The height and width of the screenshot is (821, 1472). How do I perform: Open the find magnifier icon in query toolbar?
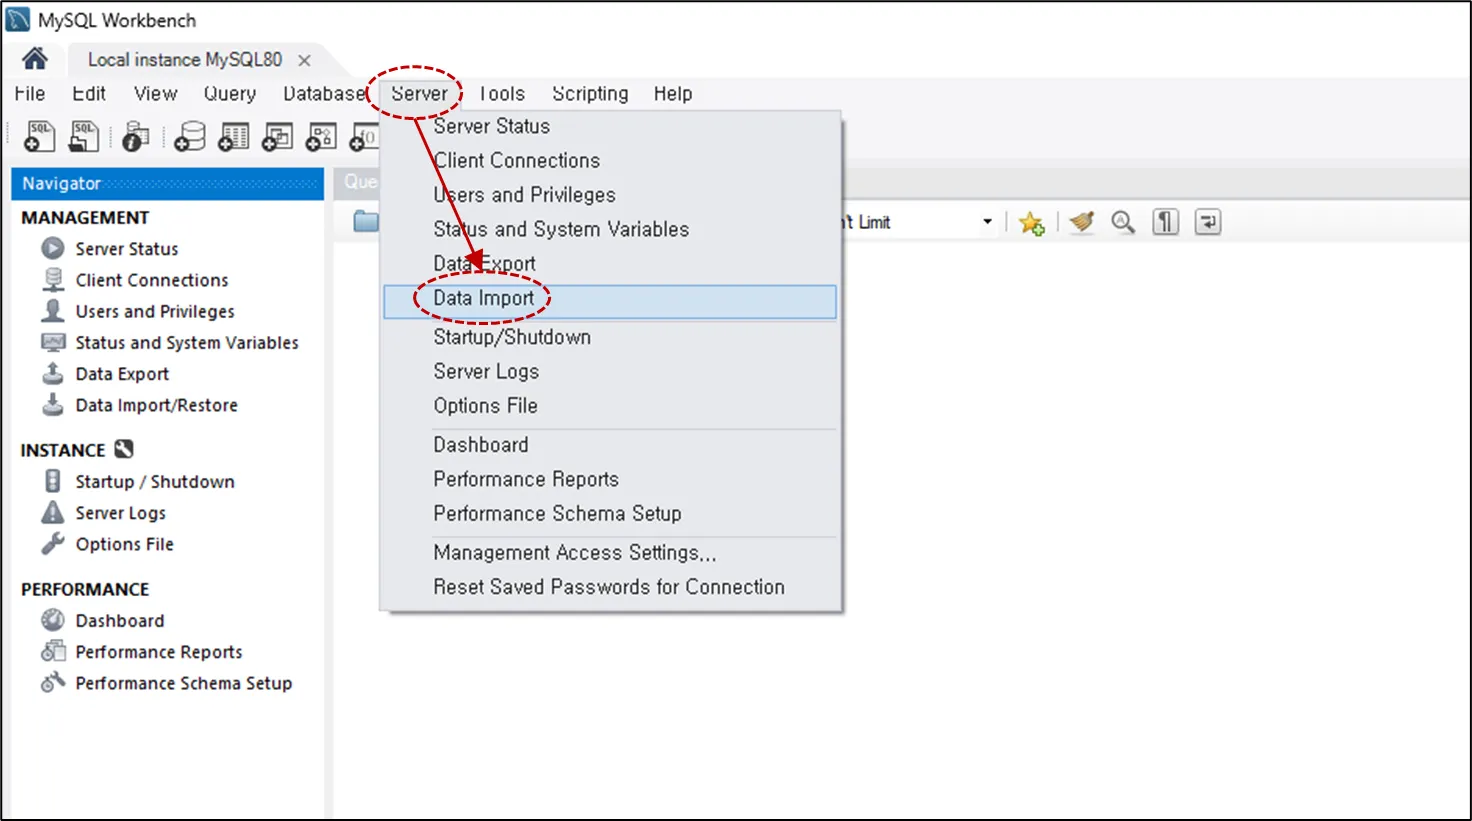[1123, 222]
